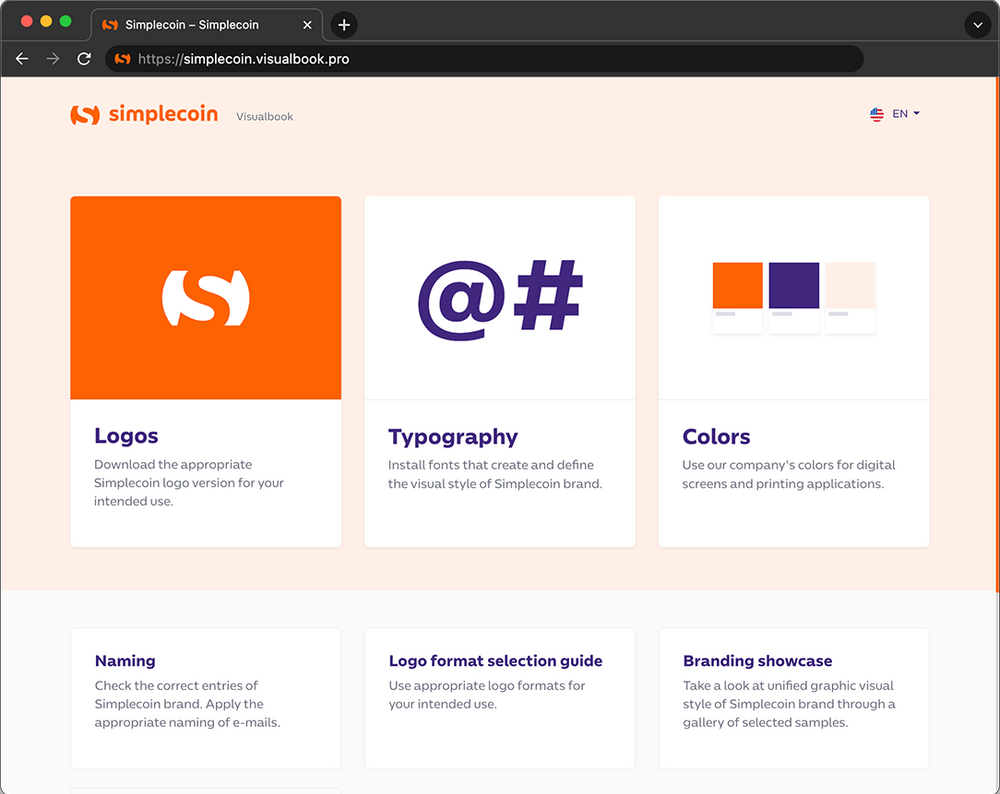Open the tab list chevron dropdown
1000x794 pixels.
click(x=977, y=25)
